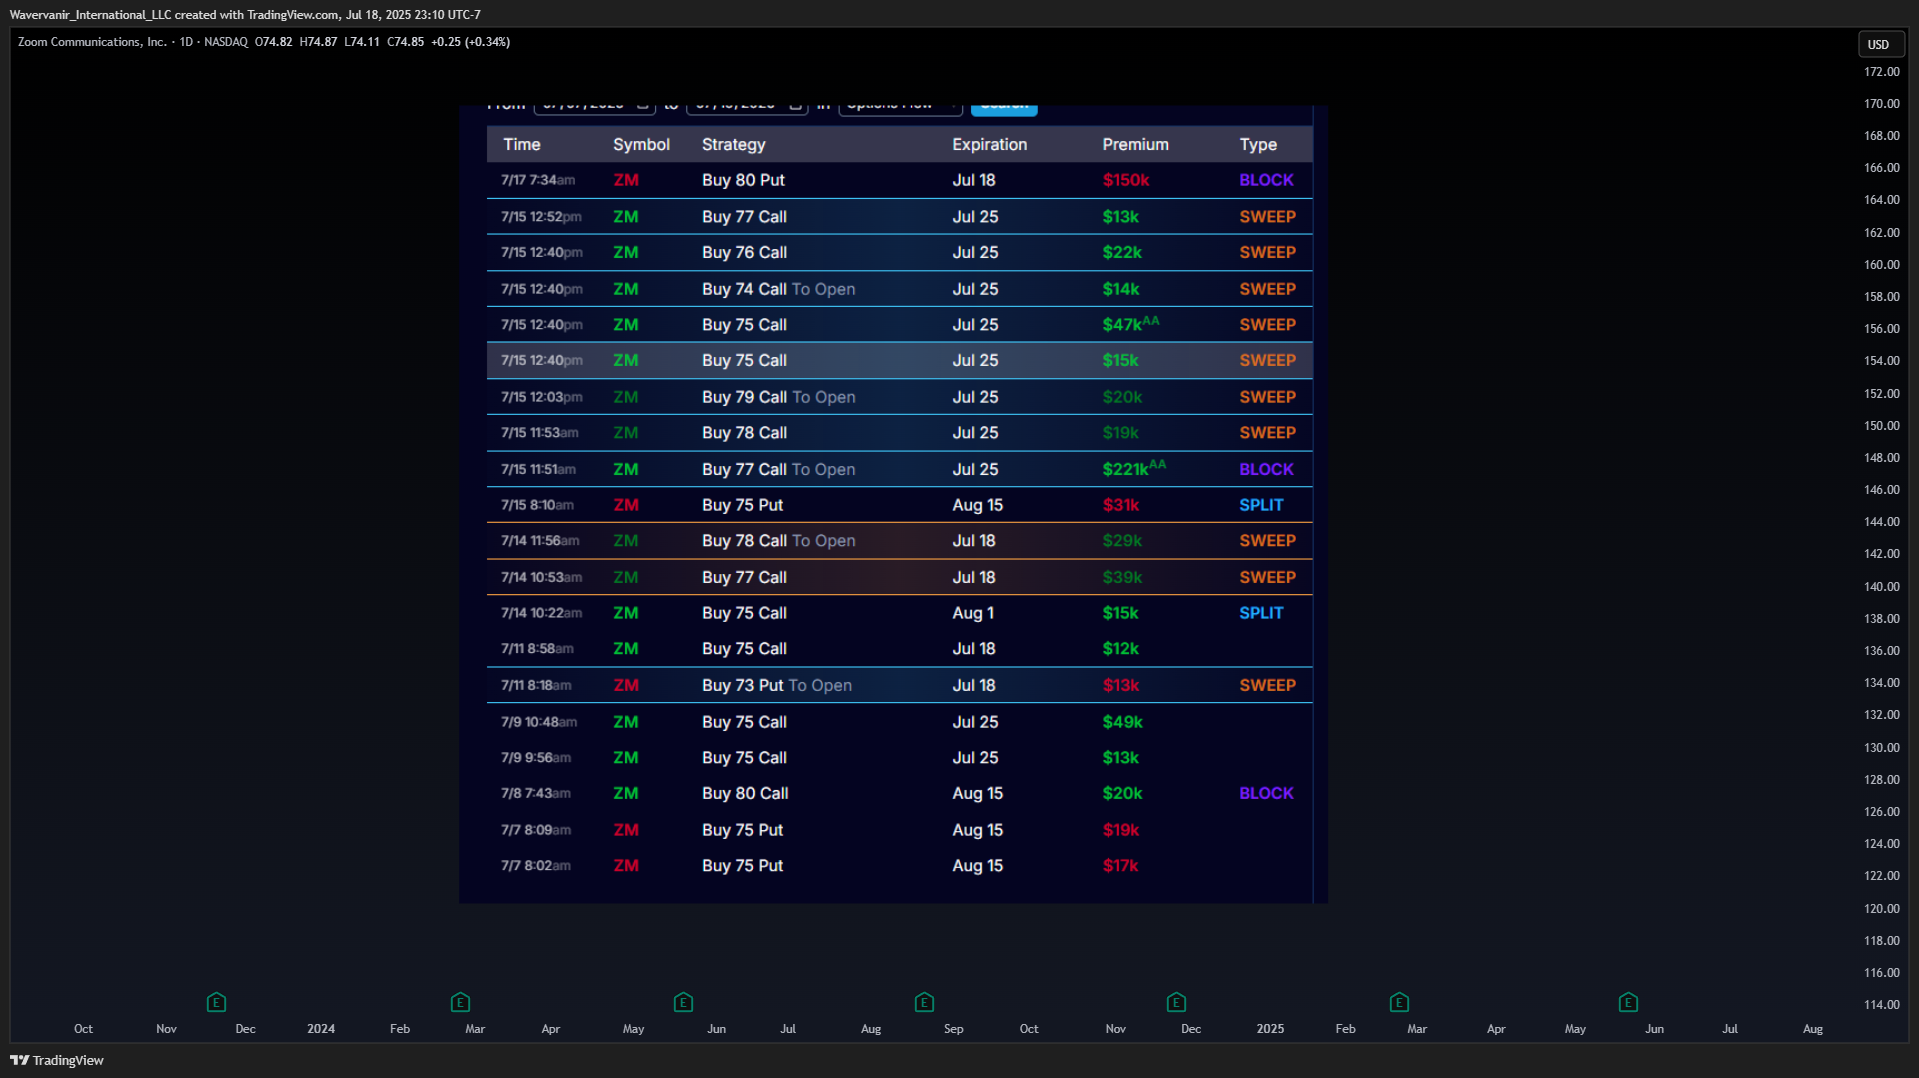Click the TradingView logo at the bottom left
This screenshot has width=1919, height=1078.
click(57, 1060)
